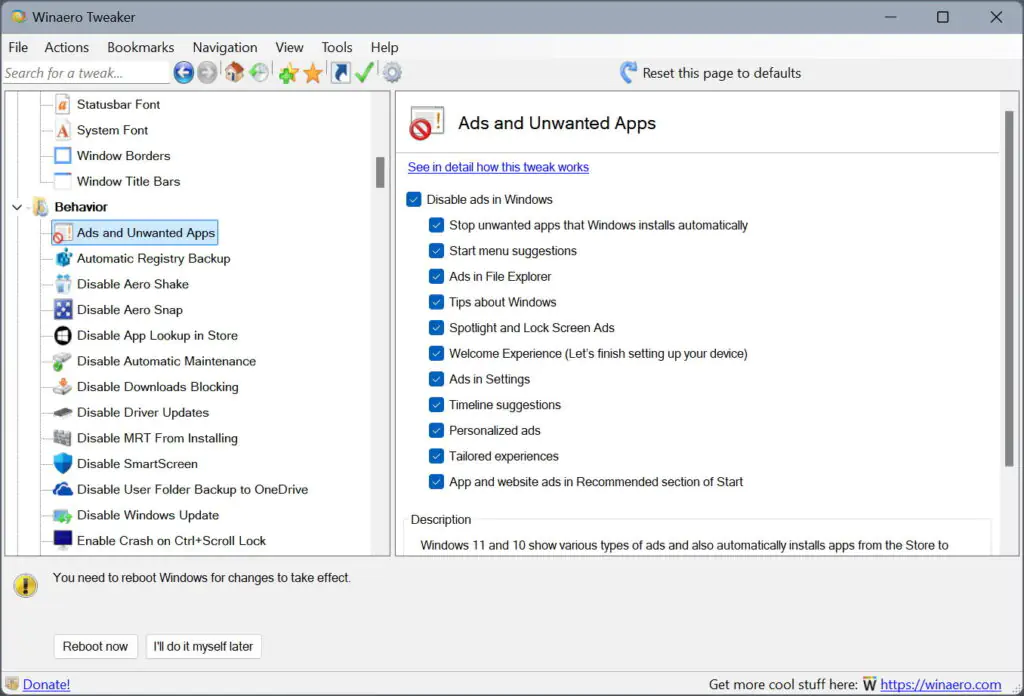Click the Home icon in the toolbar
This screenshot has height=696, width=1024.
click(x=234, y=72)
